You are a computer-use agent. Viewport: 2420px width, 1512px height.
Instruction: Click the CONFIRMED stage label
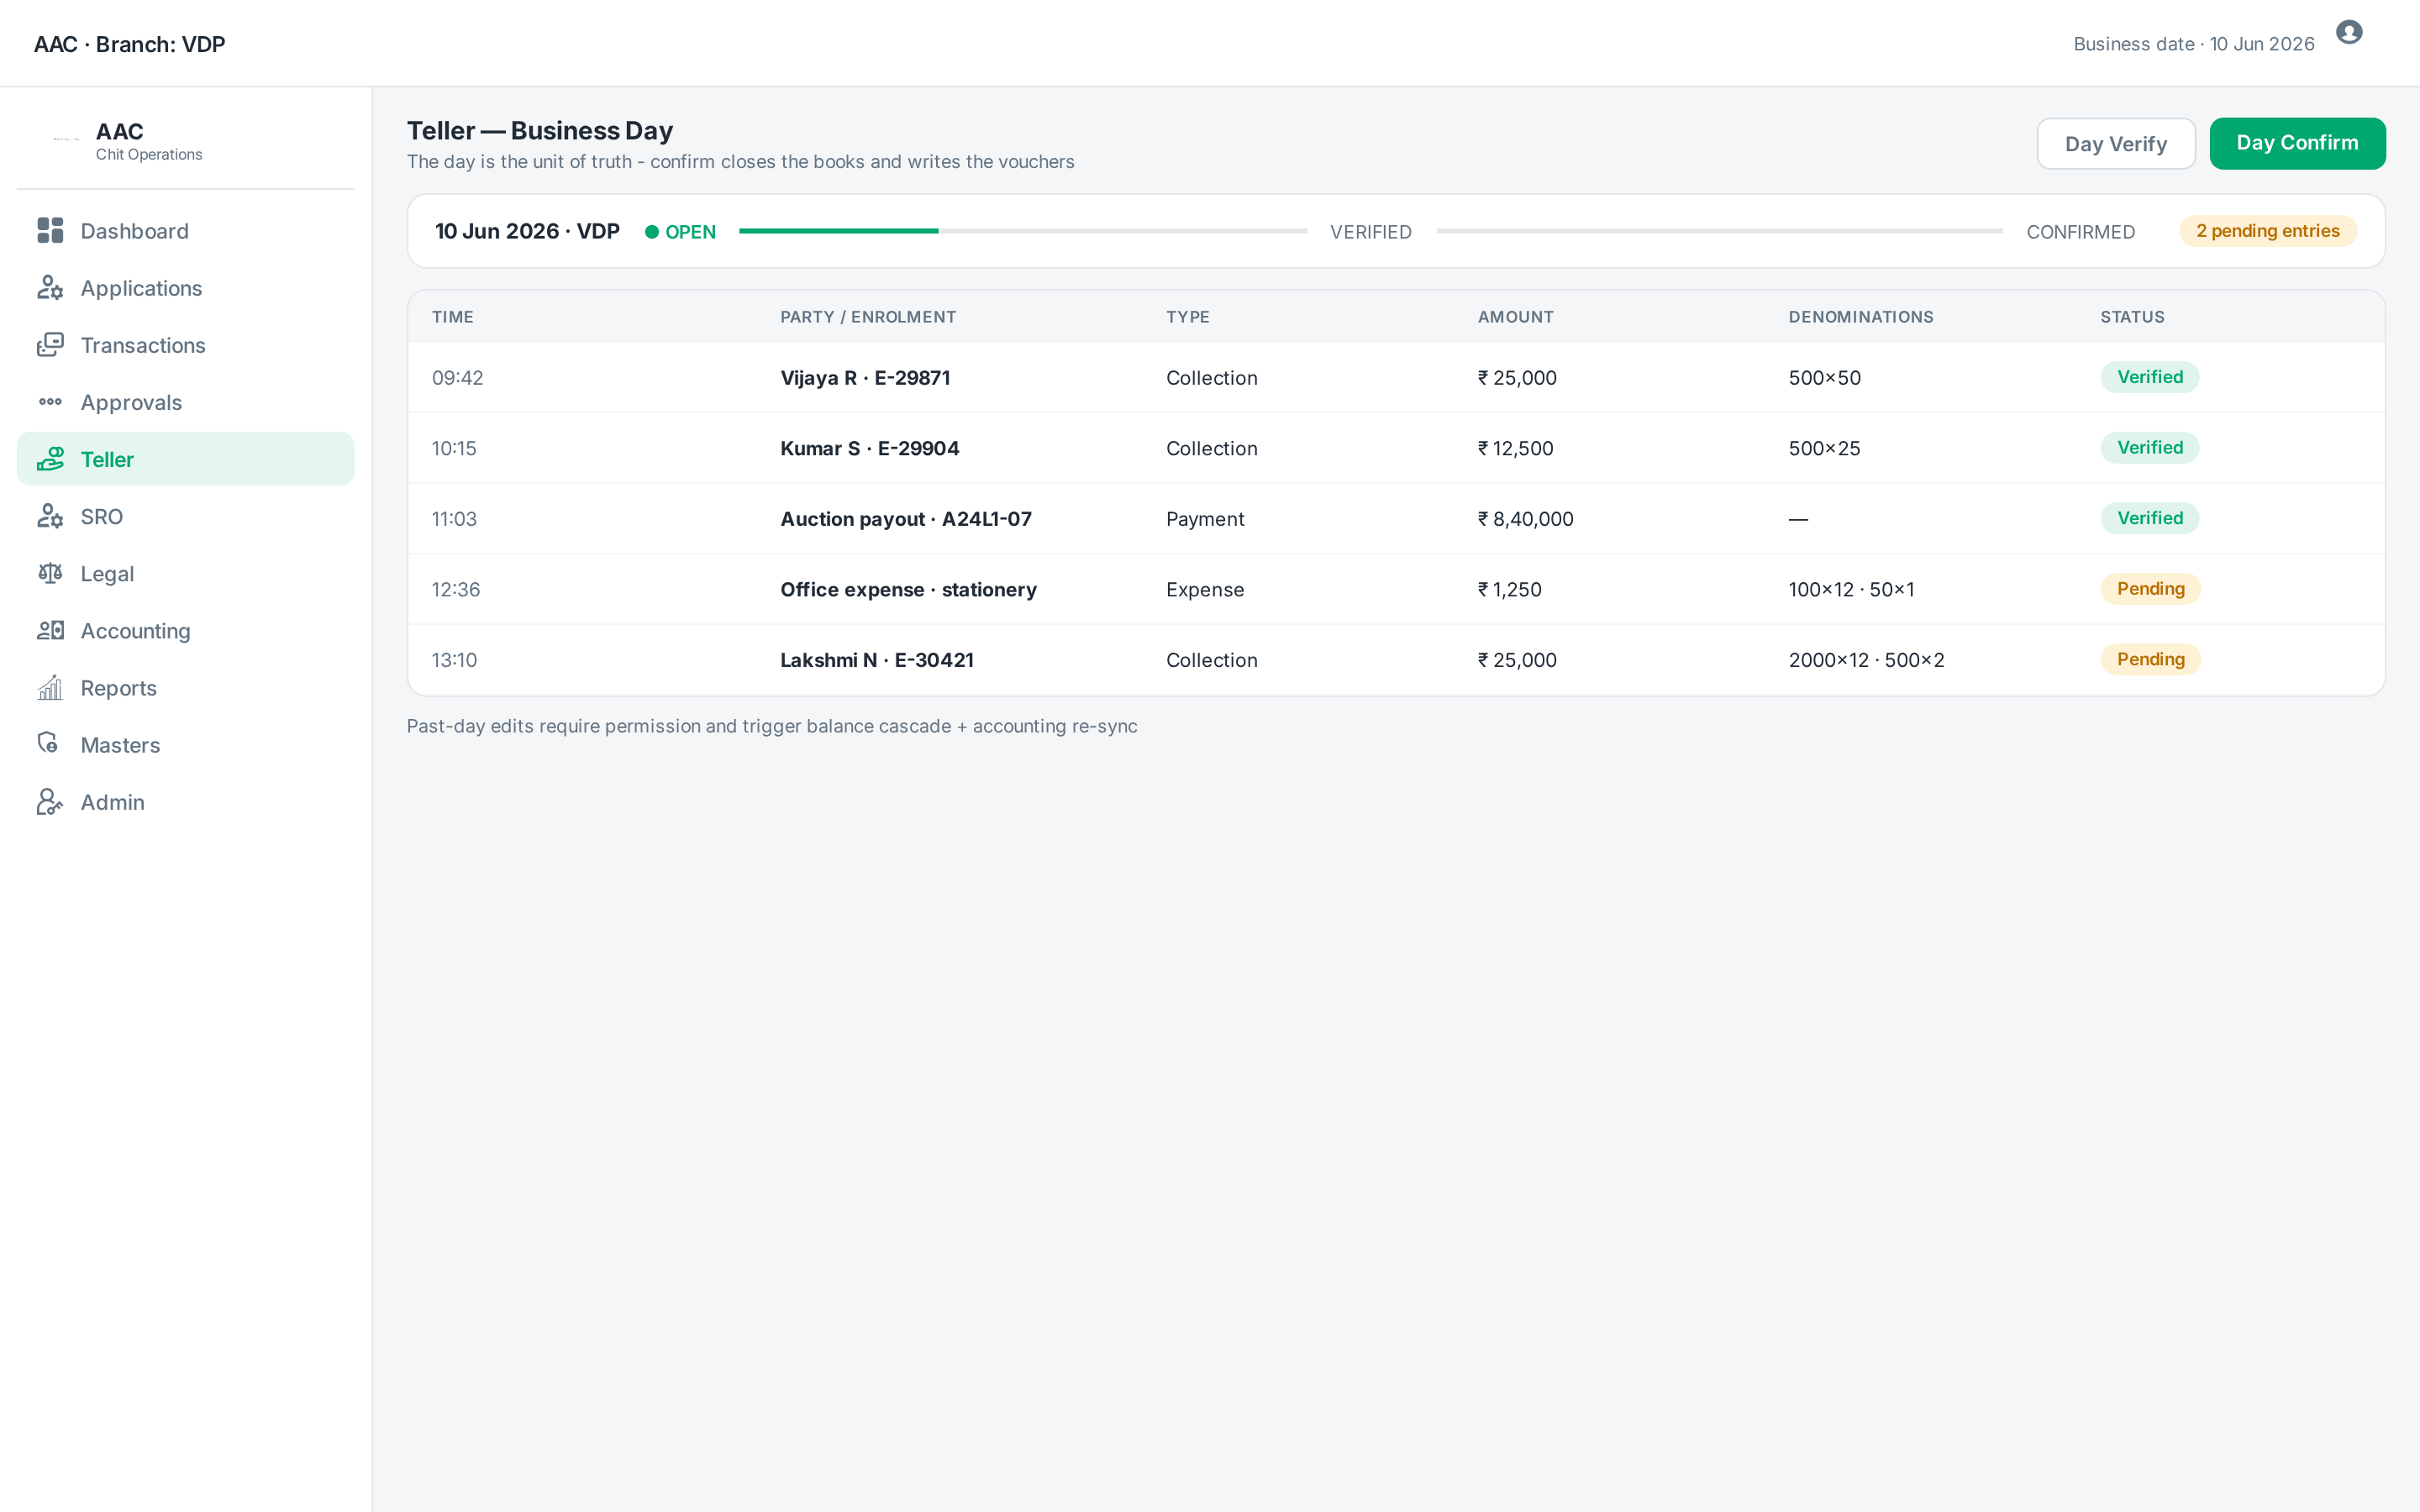[x=2081, y=232]
